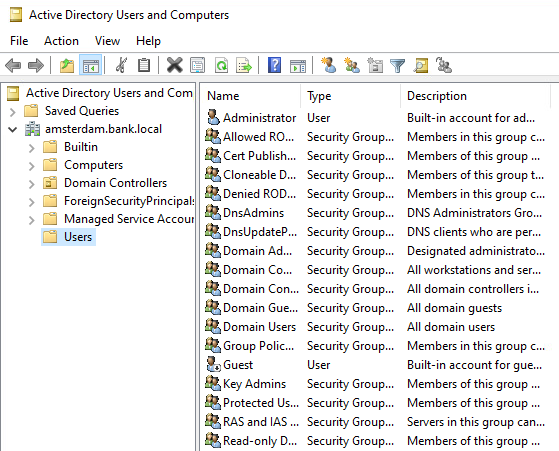This screenshot has width=559, height=451.
Task: Click the Delete (X) toolbar icon
Action: 175,66
